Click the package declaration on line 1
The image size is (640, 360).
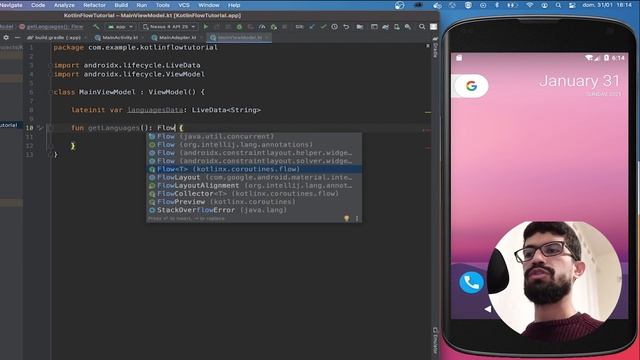pos(136,47)
